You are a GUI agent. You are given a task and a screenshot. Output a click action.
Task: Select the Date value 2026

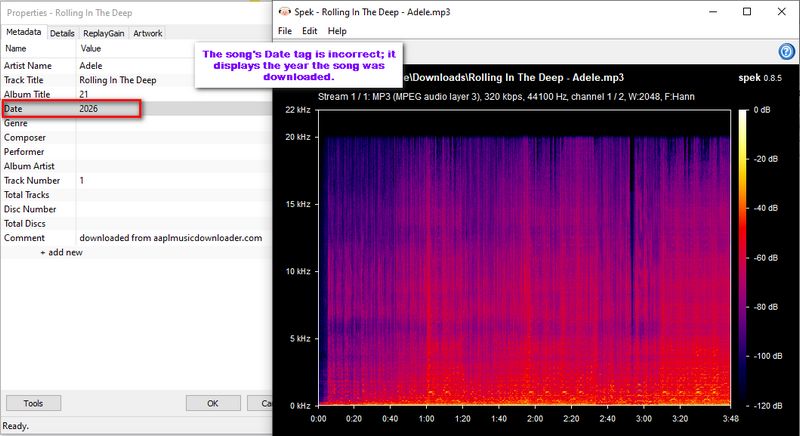pos(88,109)
